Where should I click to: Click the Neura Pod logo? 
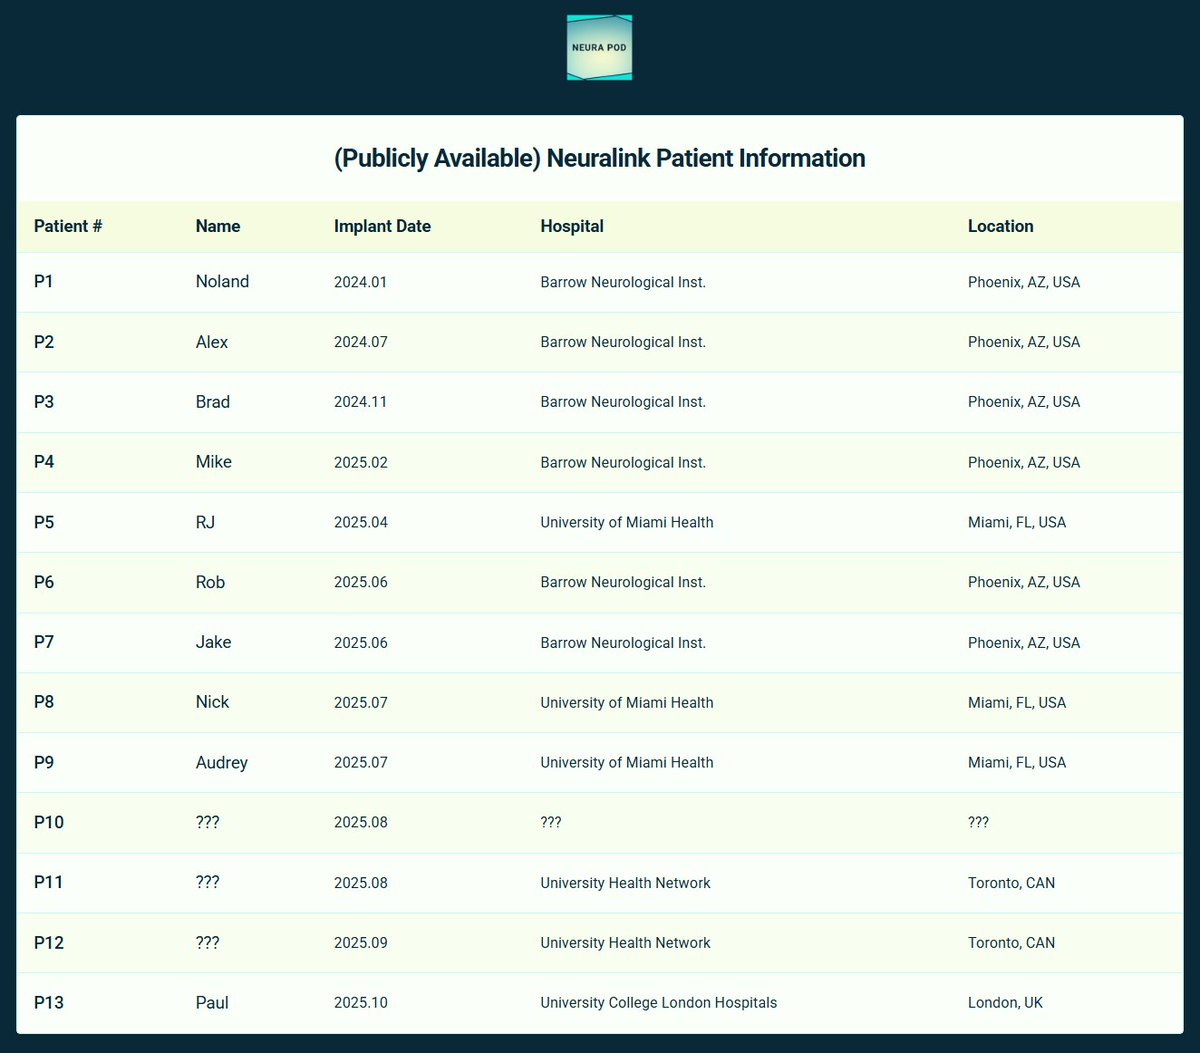point(599,48)
